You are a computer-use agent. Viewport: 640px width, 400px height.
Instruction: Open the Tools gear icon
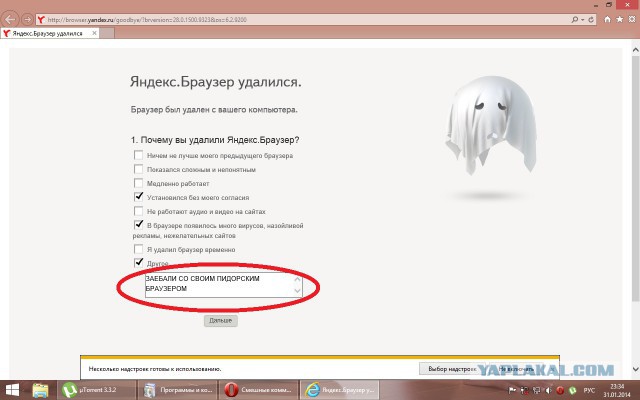[632, 19]
